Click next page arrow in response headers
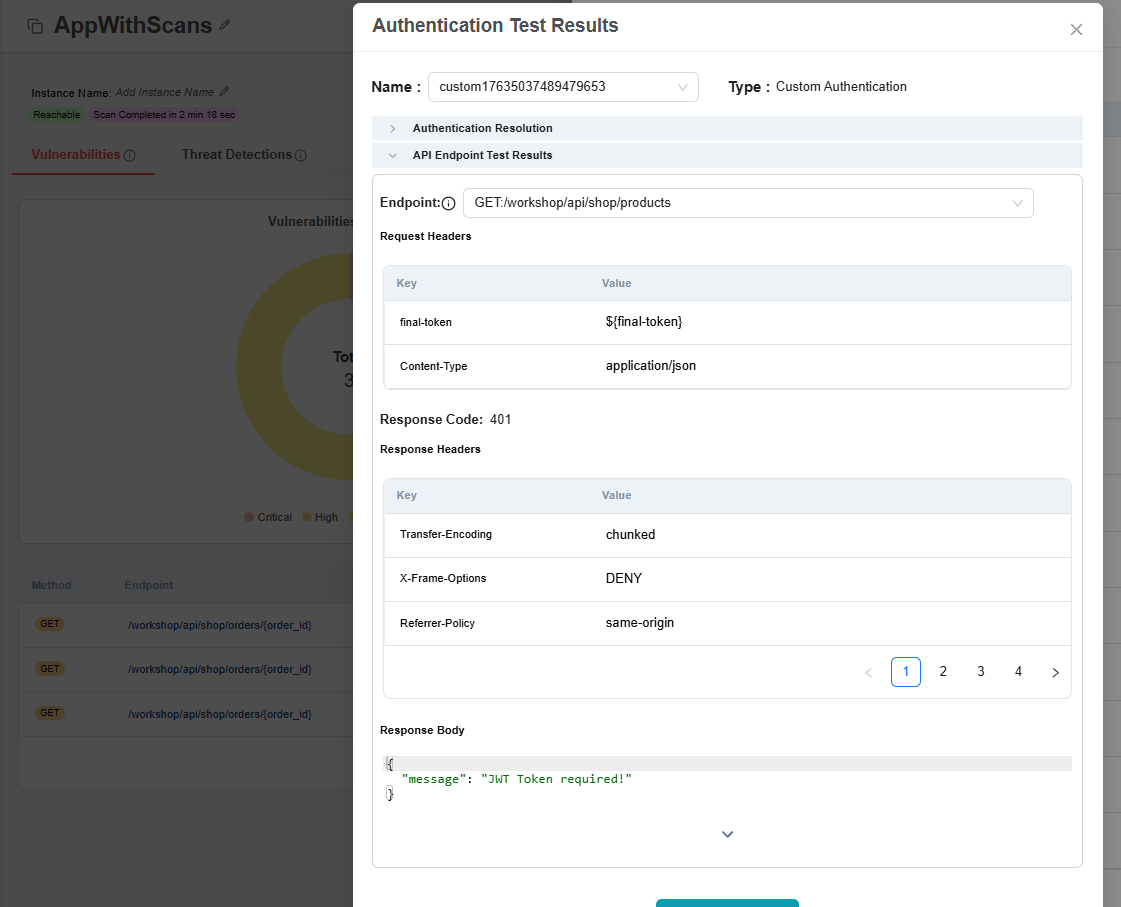 [x=1055, y=672]
